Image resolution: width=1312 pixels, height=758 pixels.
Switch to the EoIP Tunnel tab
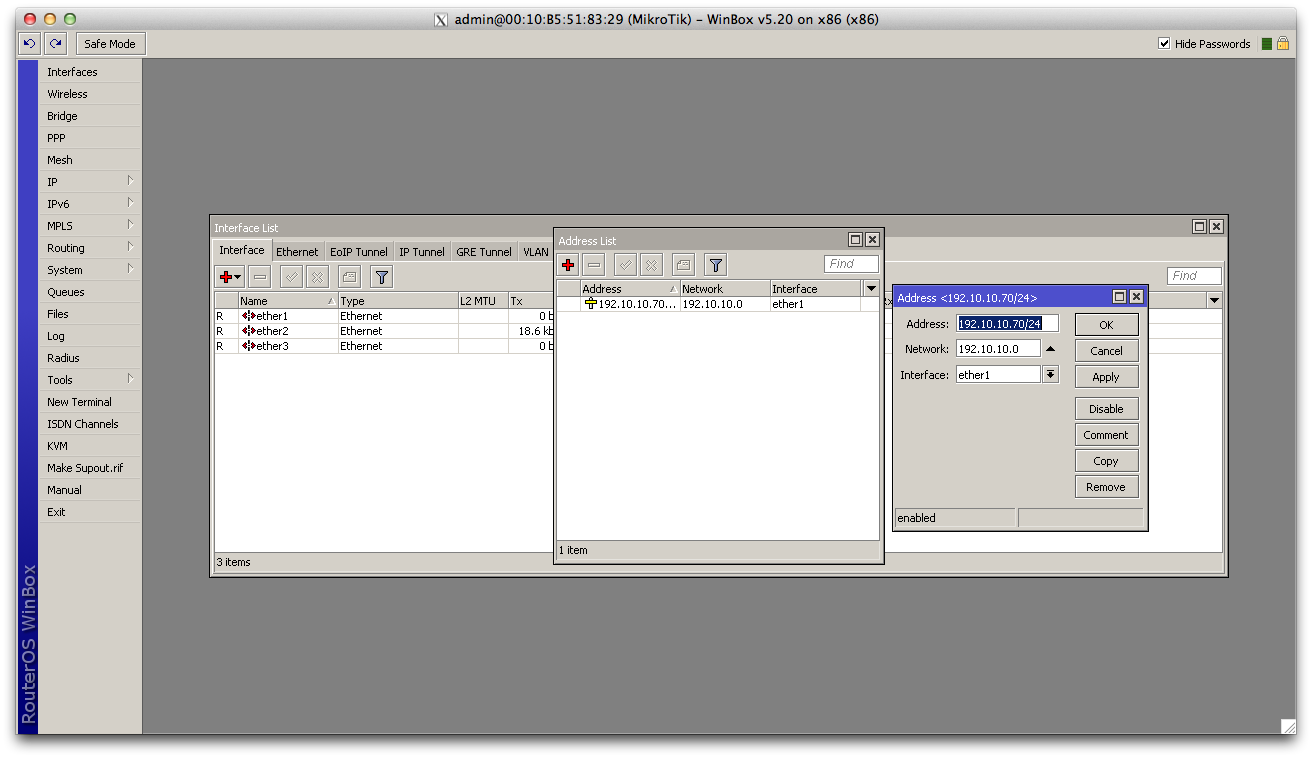click(359, 252)
